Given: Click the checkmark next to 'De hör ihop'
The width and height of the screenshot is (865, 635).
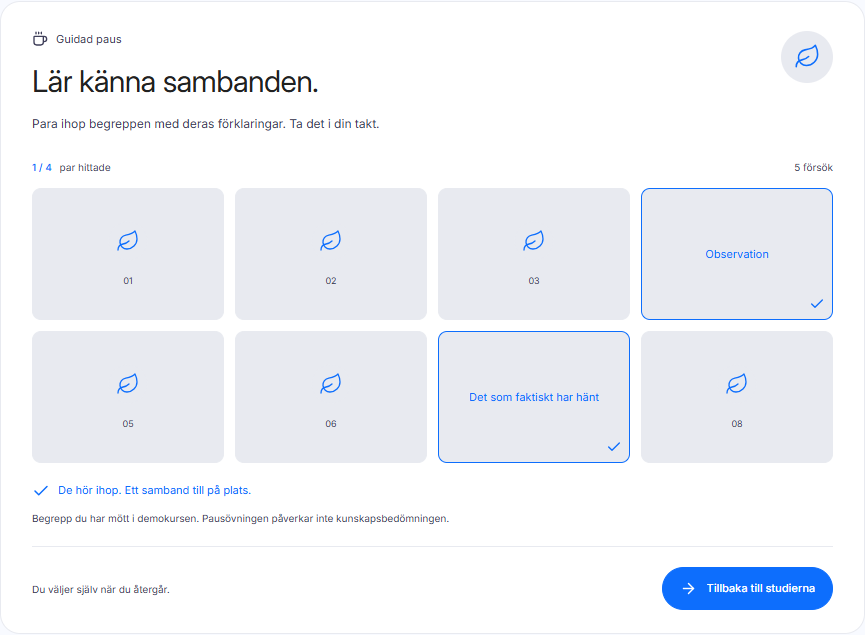Looking at the screenshot, I should [x=41, y=490].
